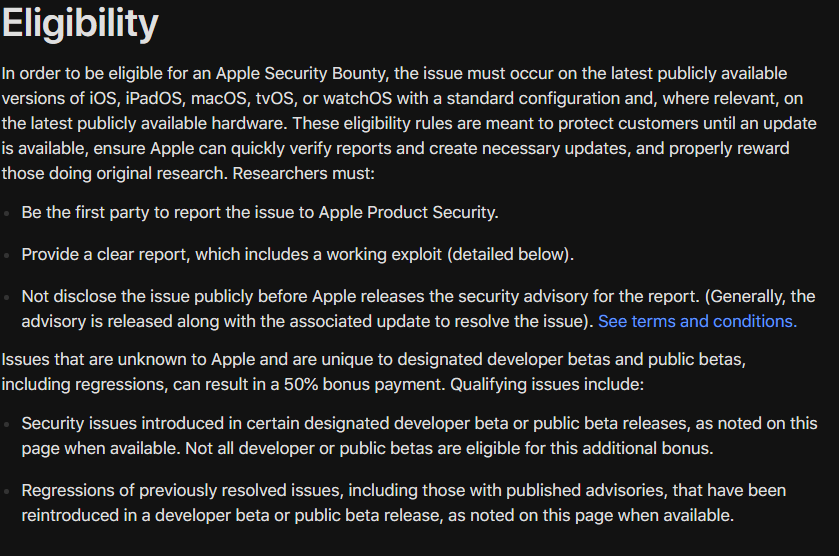Viewport: 839px width, 556px height.
Task: Click the "Regressions of previously resolved issues" bullet text
Action: click(403, 502)
